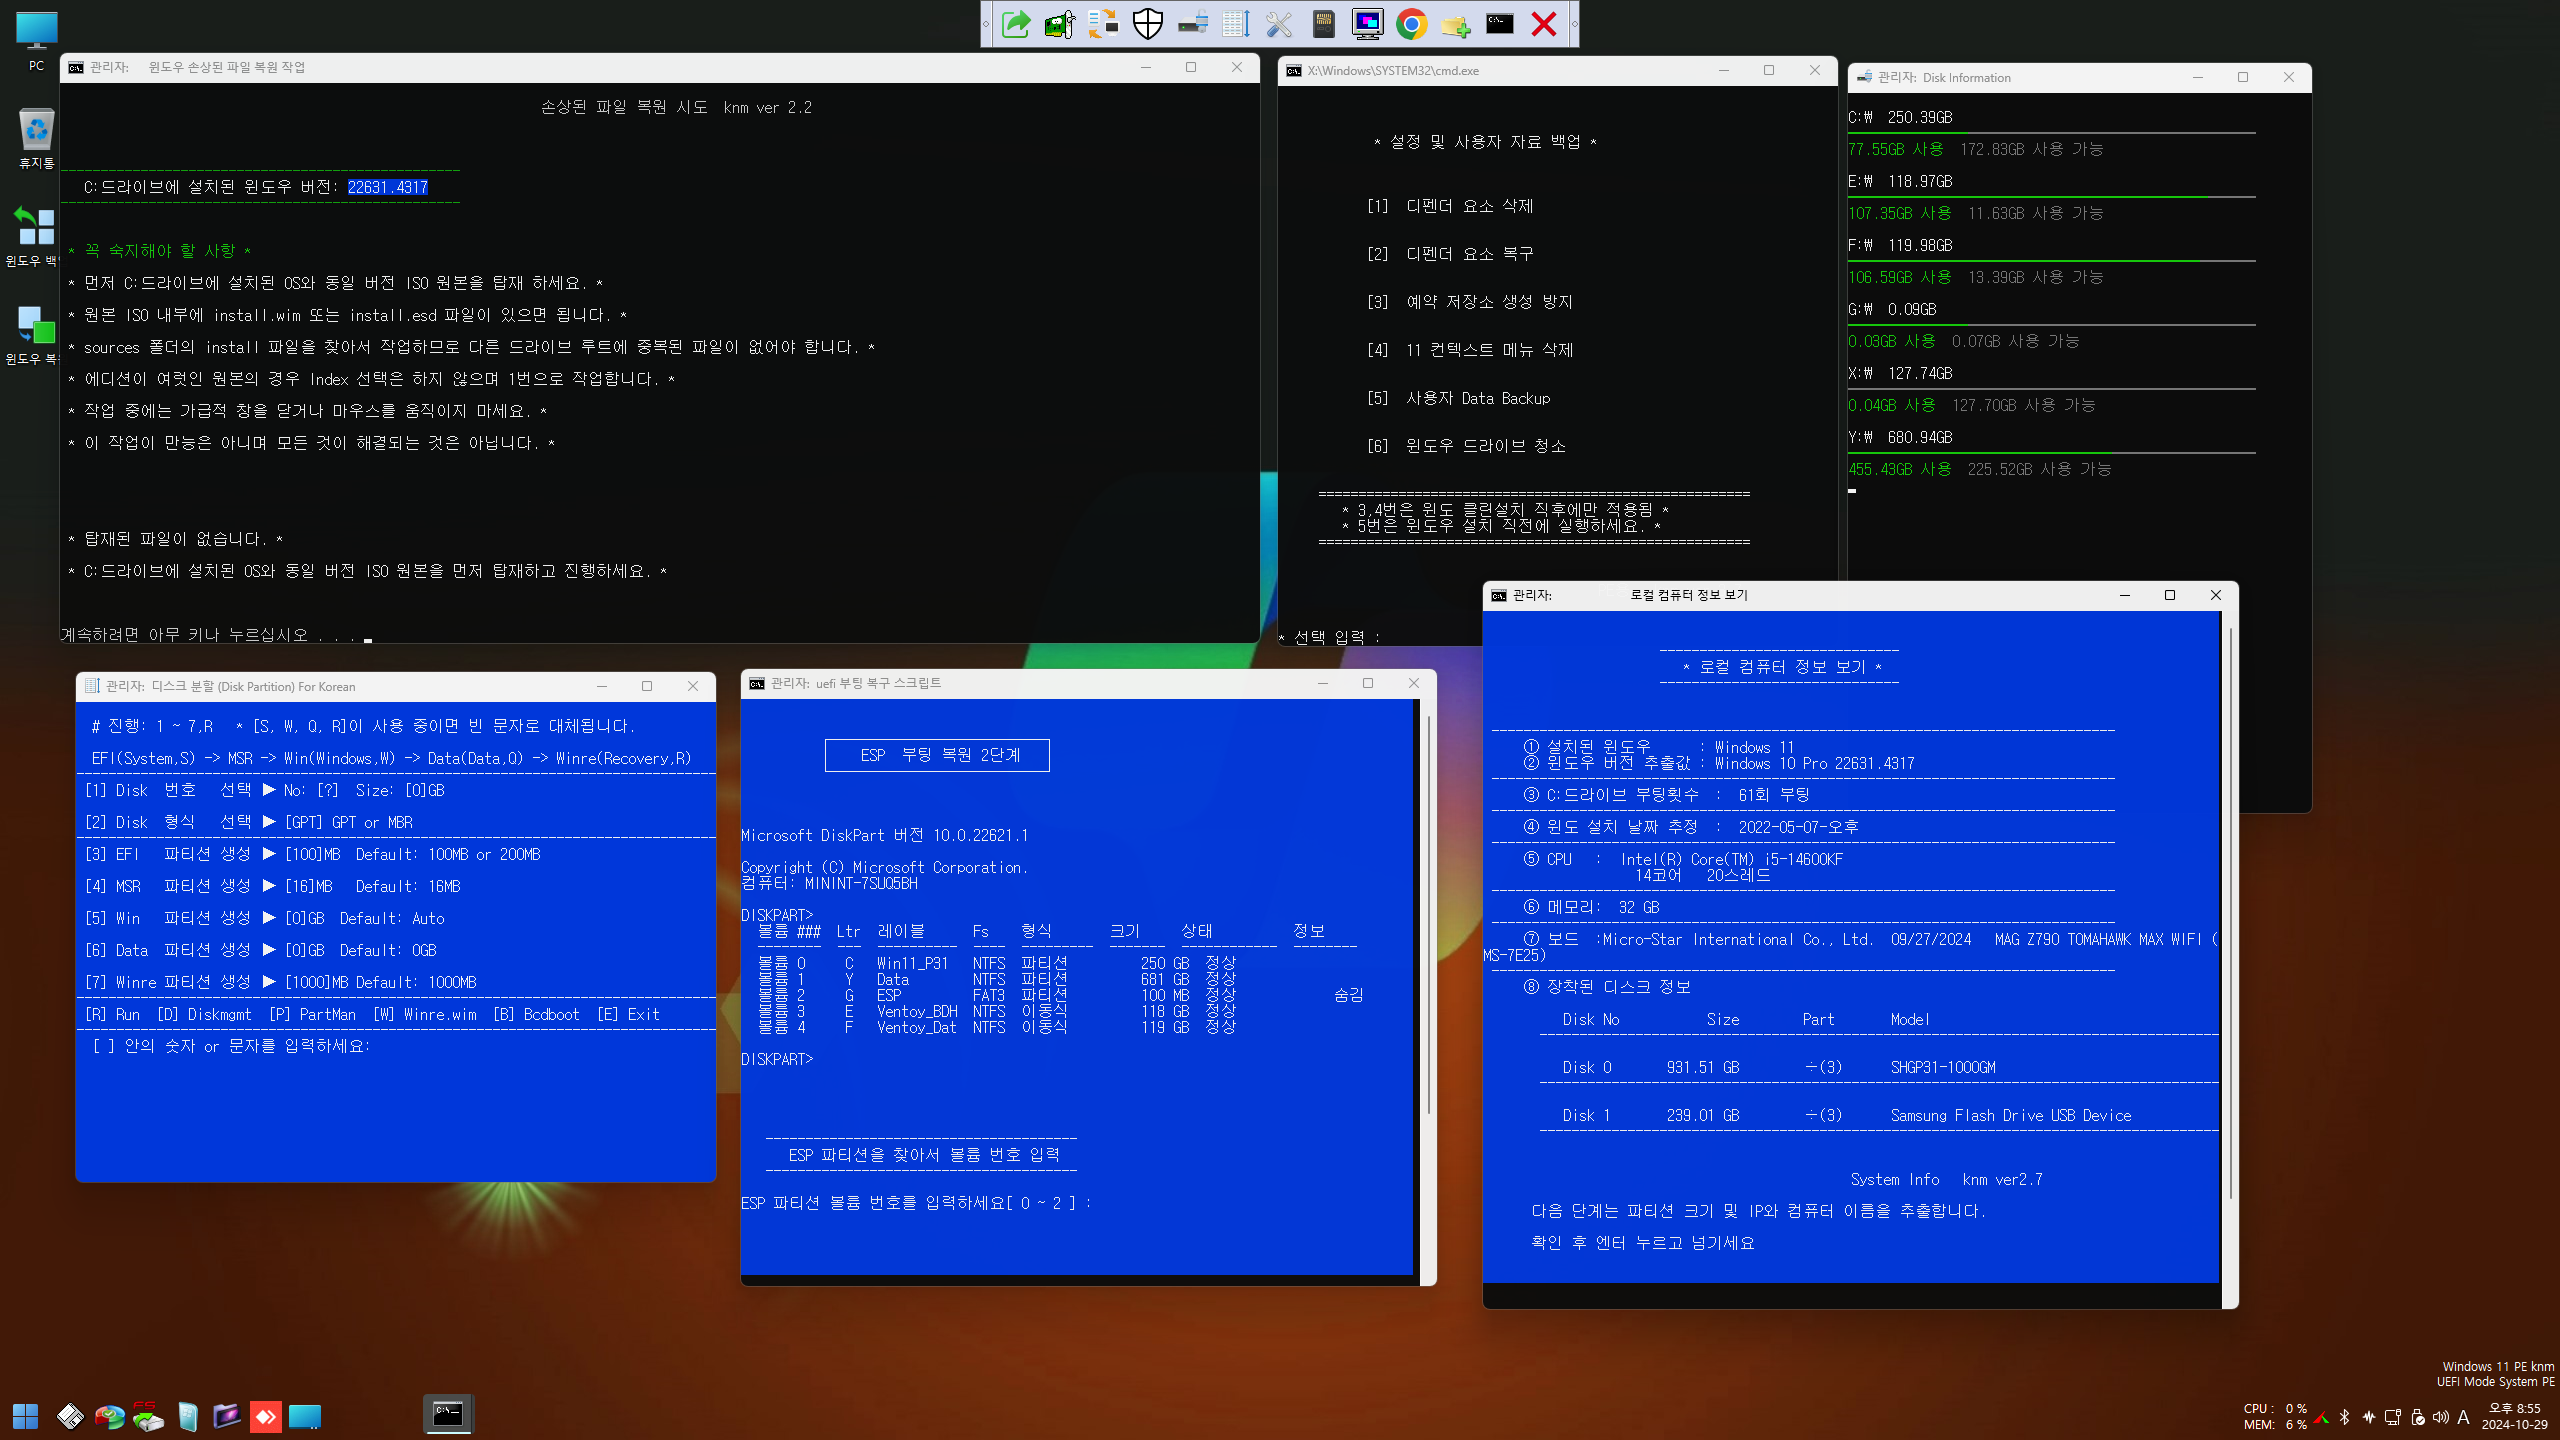Screen dimensions: 2560x1440
Task: Select the active cmd taskbar button
Action: (x=448, y=1414)
